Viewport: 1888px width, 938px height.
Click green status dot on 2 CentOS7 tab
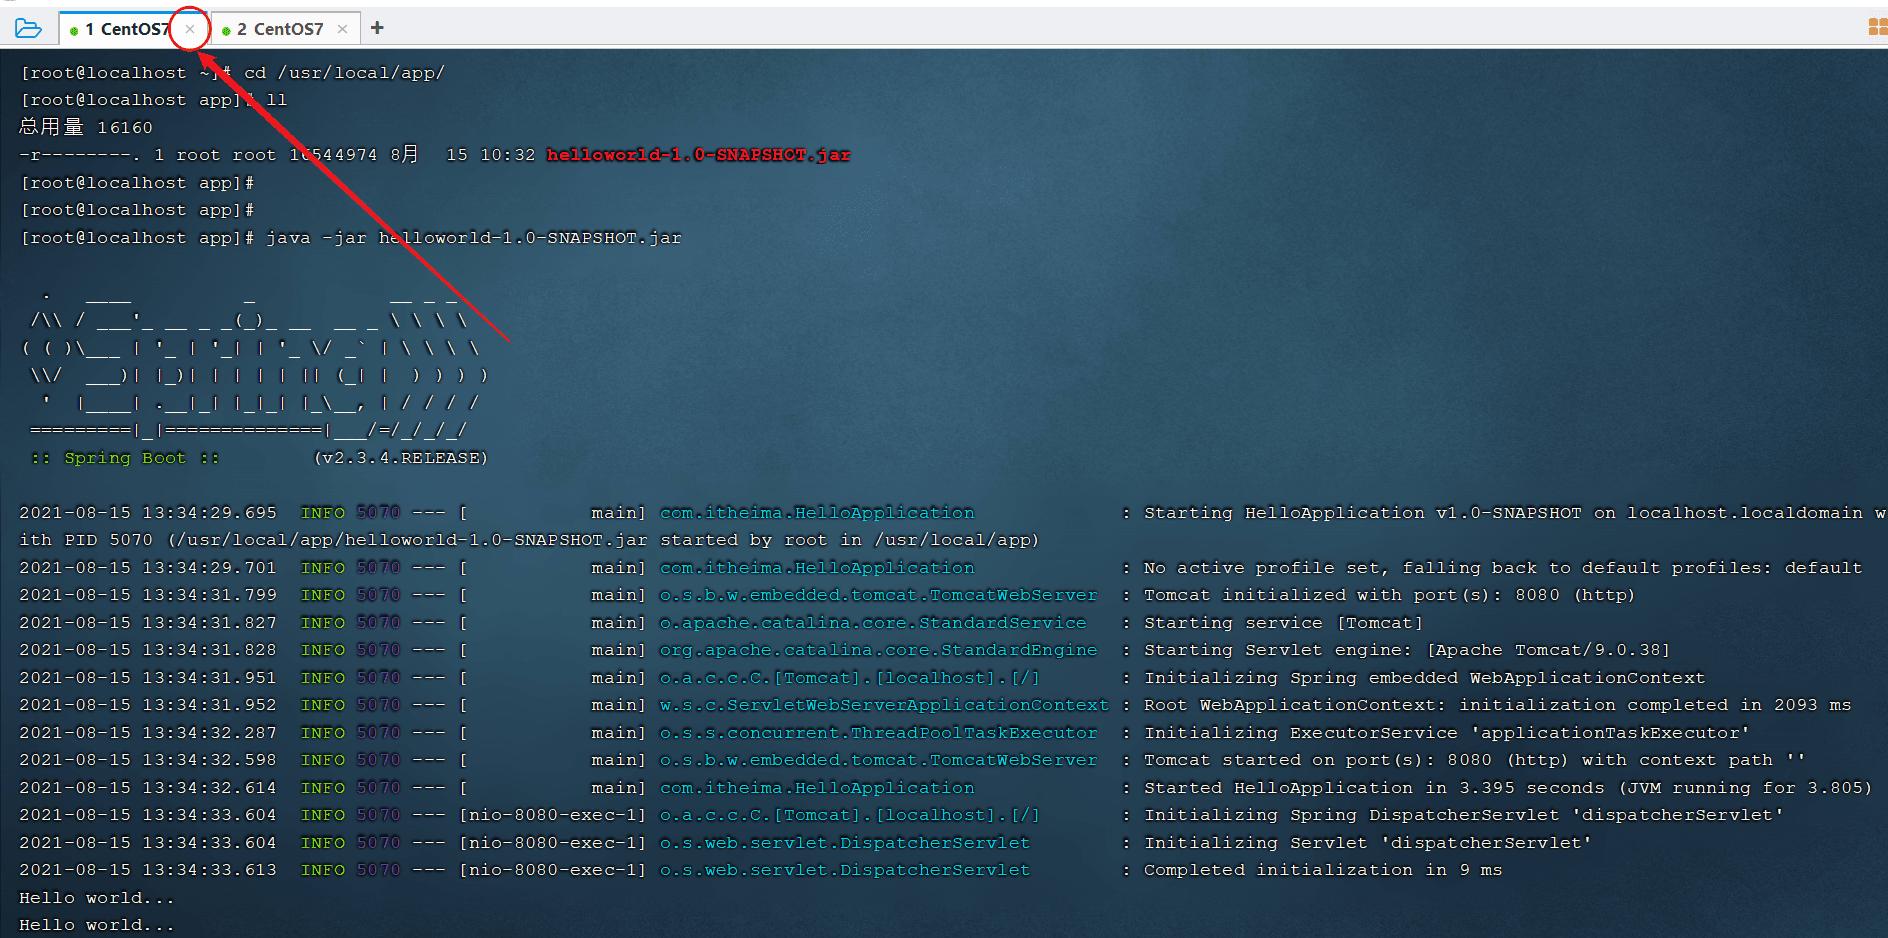pos(227,31)
